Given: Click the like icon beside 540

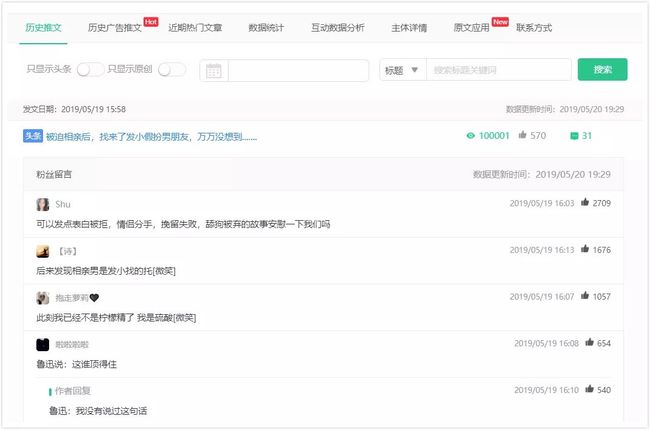Looking at the screenshot, I should pyautogui.click(x=589, y=389).
